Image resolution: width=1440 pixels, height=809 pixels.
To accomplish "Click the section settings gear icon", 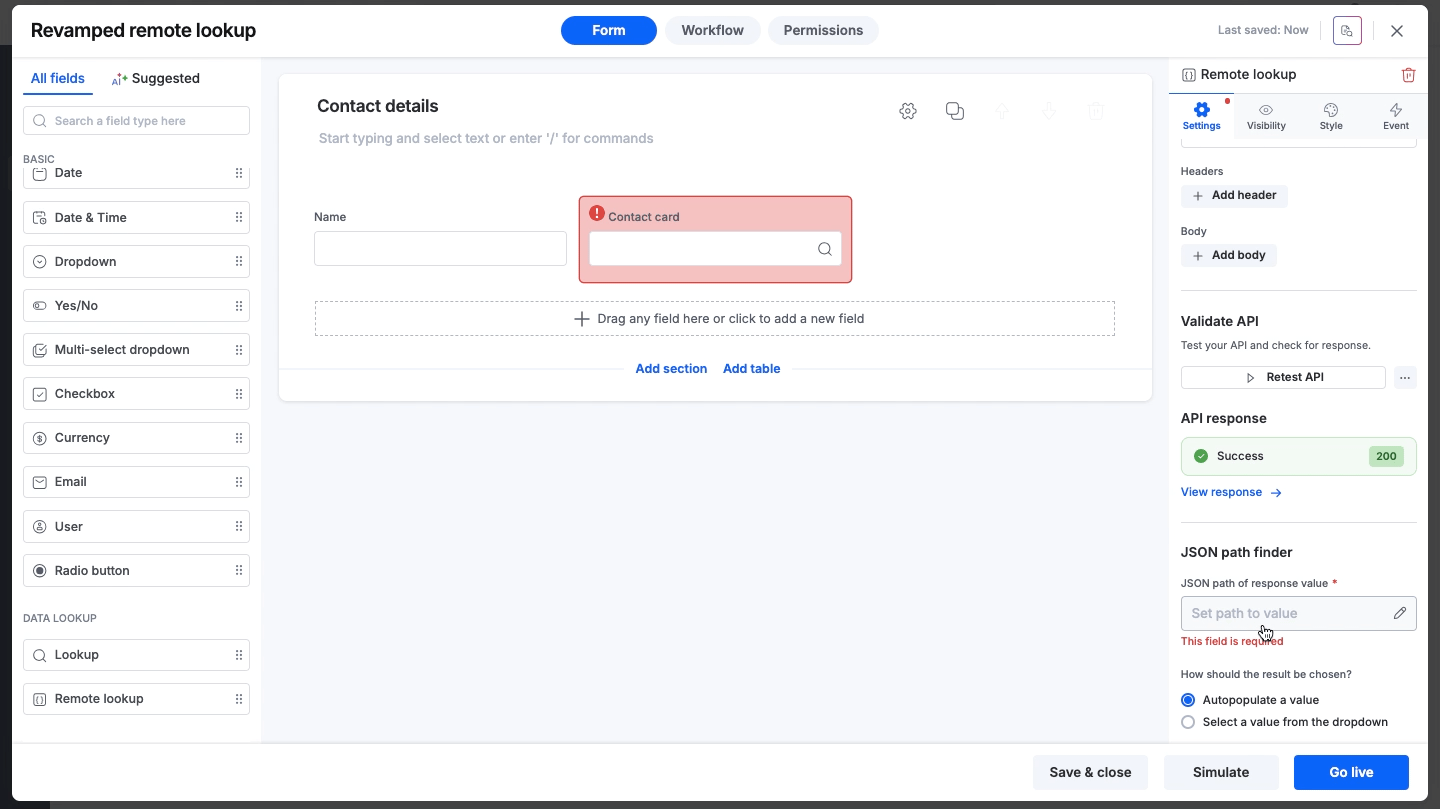I will [908, 111].
